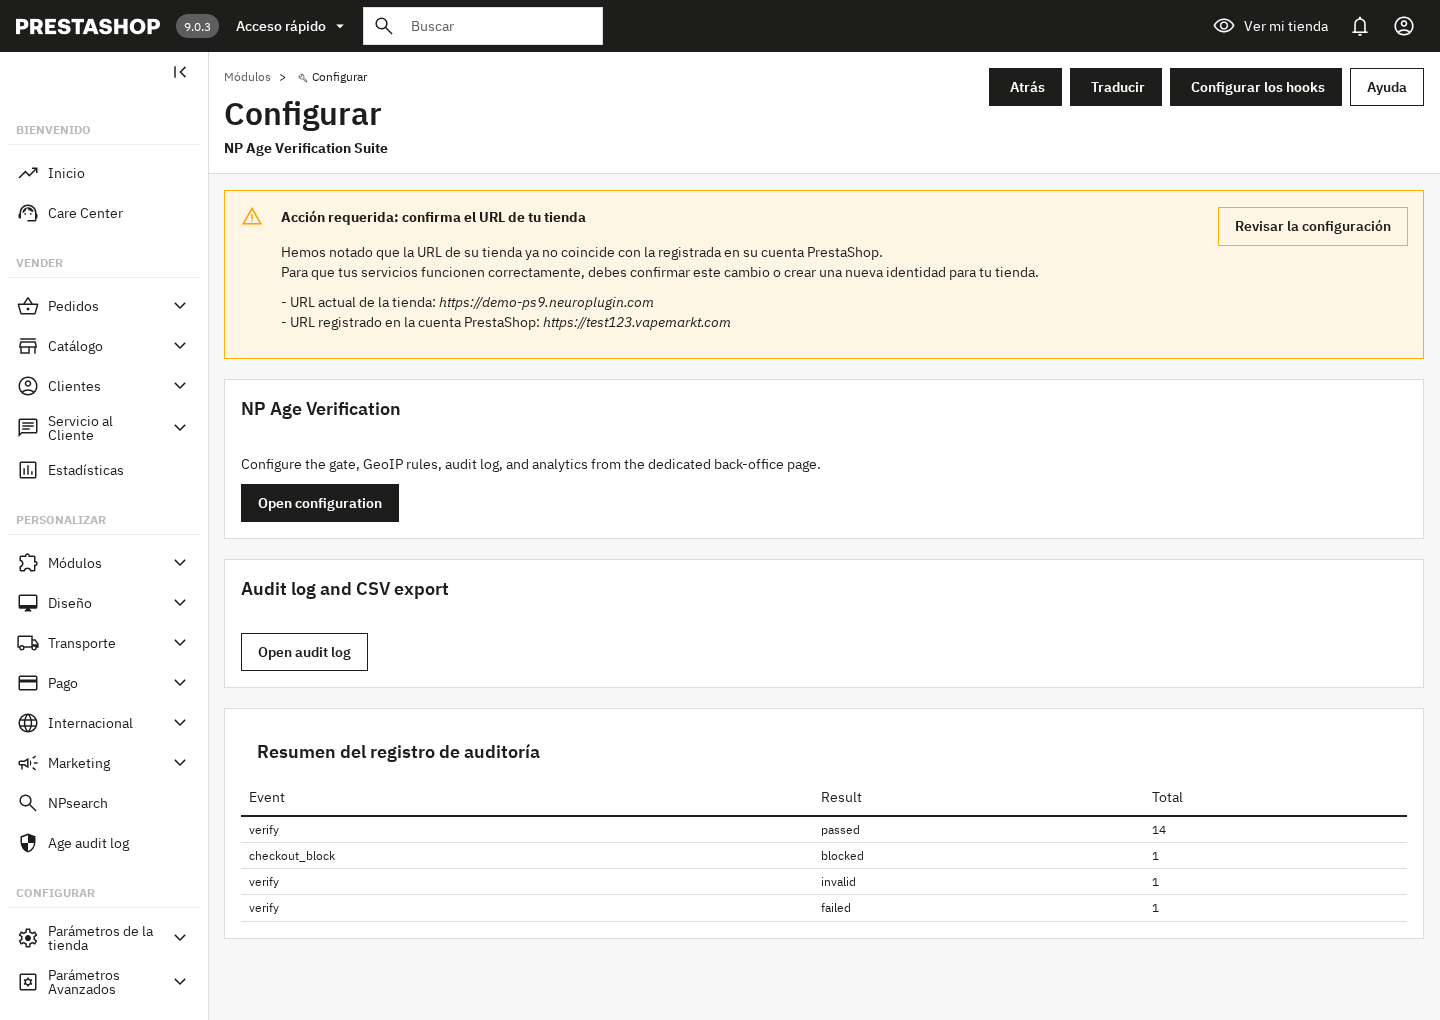Open Care Center menu item
Viewport: 1440px width, 1020px height.
(104, 213)
